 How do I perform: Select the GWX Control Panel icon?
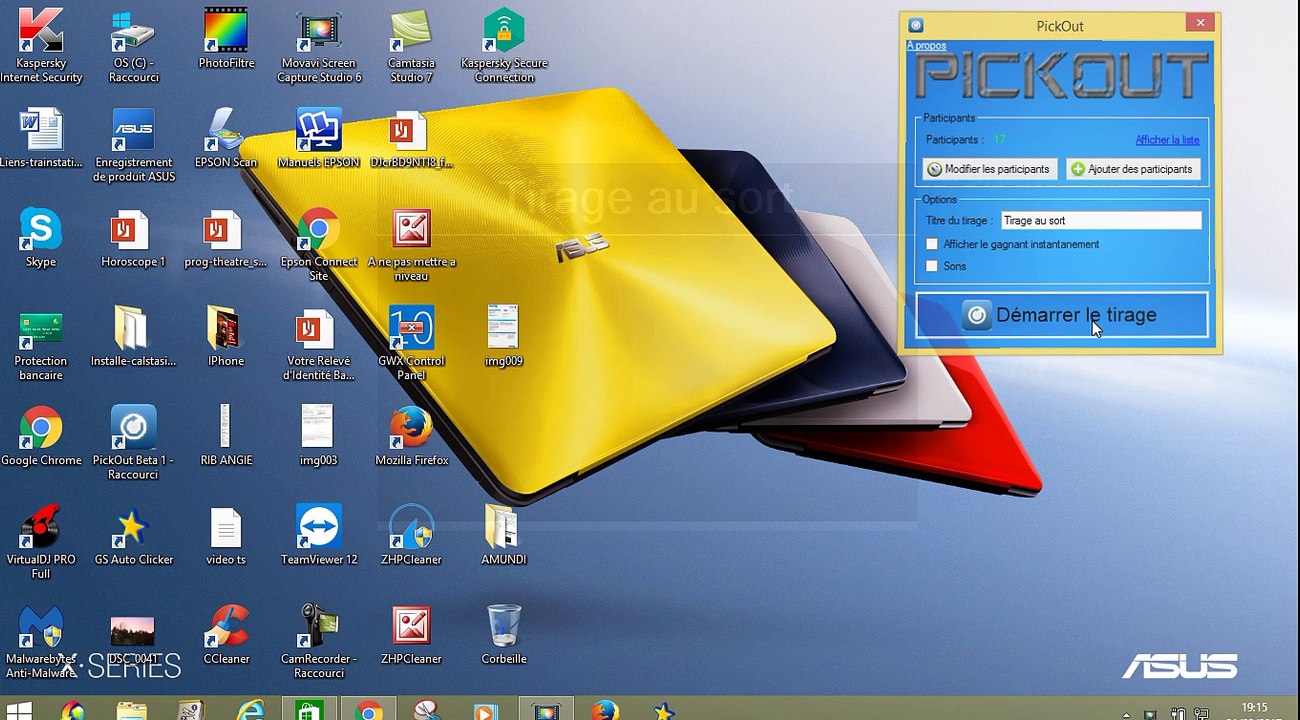(x=411, y=343)
